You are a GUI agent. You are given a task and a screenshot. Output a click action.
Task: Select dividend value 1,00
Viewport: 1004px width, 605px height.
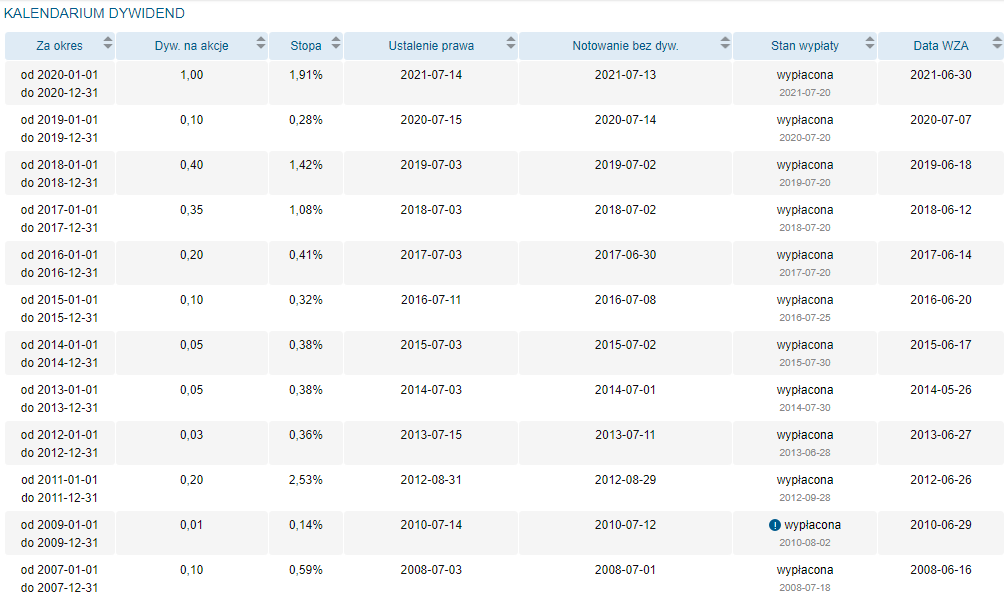click(191, 75)
